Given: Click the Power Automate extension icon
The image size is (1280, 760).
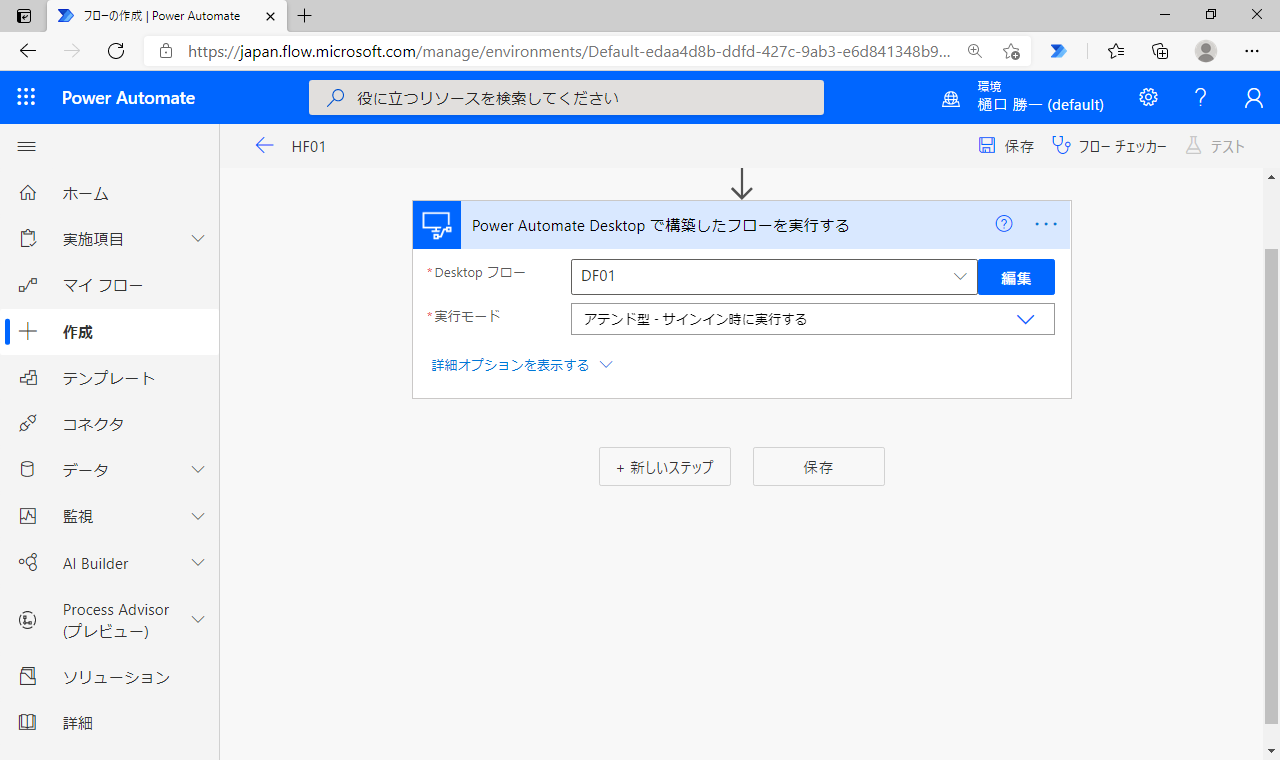Looking at the screenshot, I should 1058,51.
